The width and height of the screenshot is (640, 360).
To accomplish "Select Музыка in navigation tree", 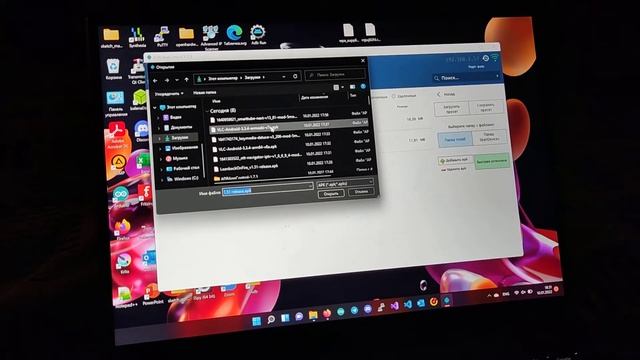I will (x=177, y=158).
